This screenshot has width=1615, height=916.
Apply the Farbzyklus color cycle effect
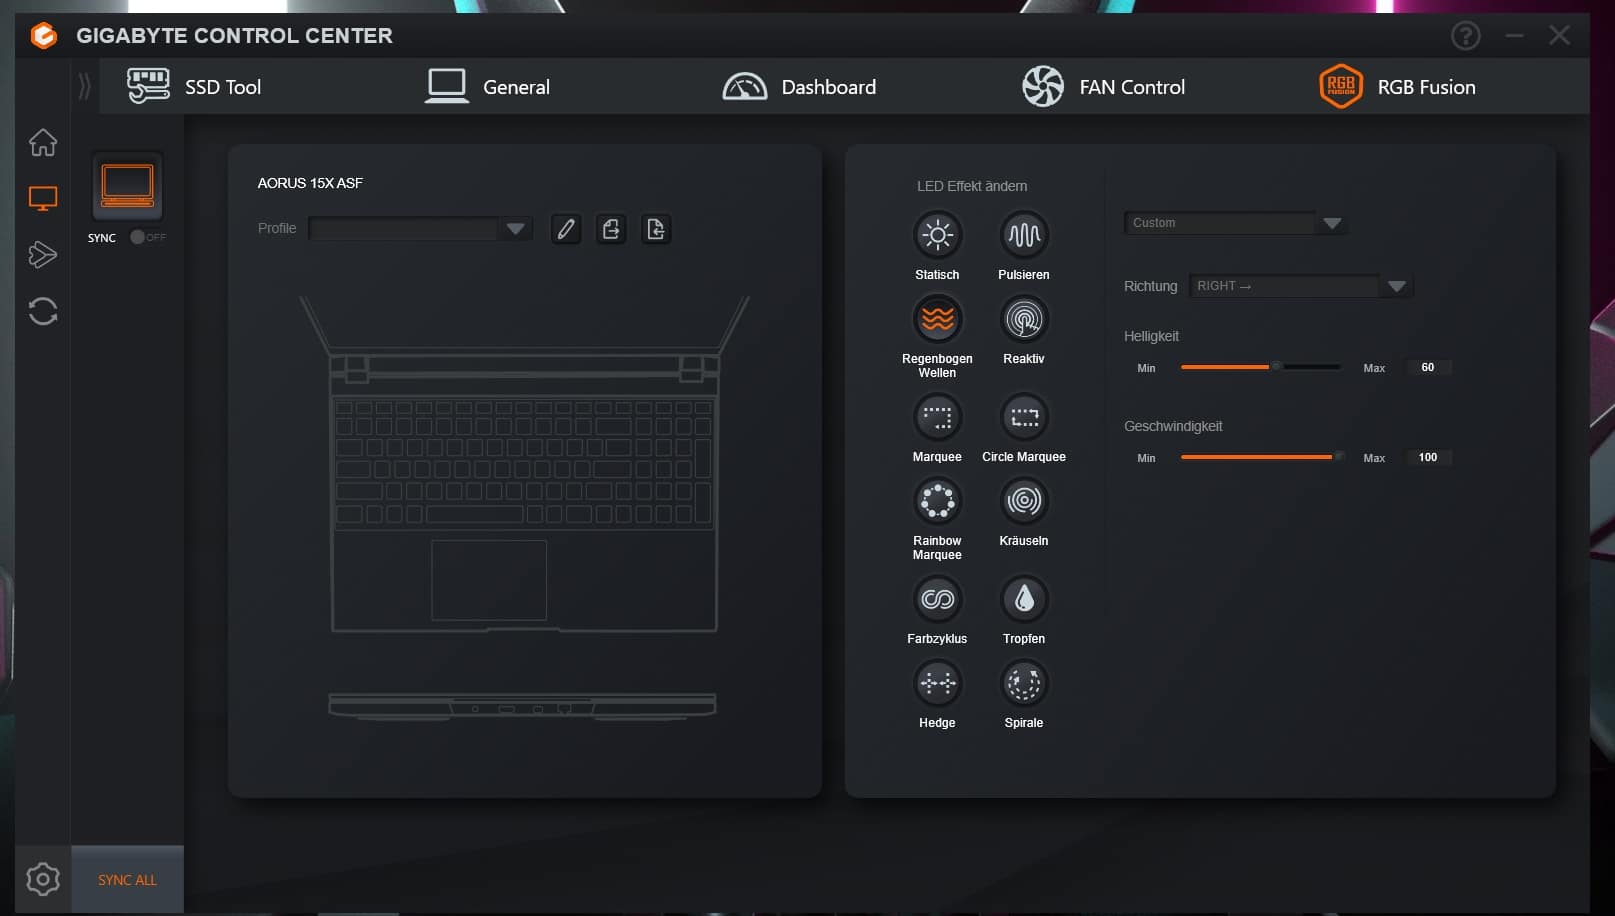(x=937, y=600)
